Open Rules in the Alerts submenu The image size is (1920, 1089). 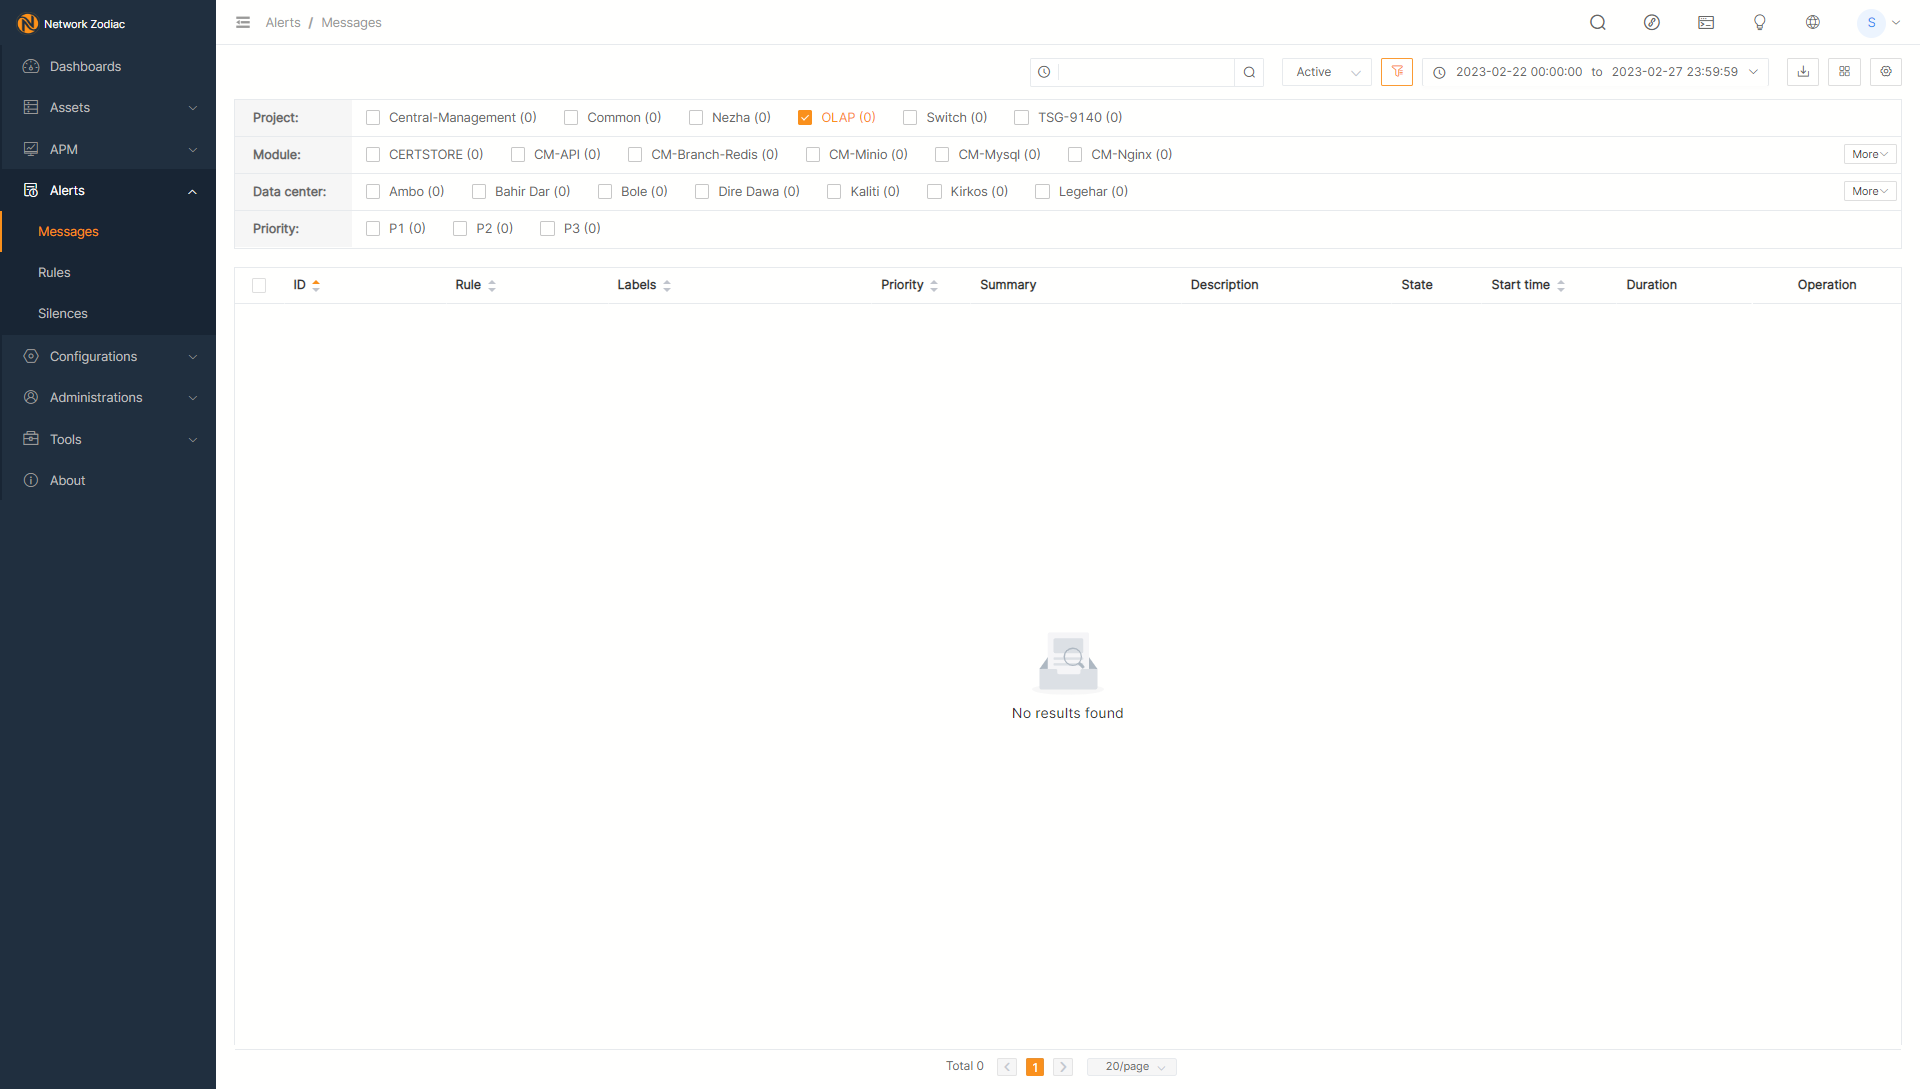(x=54, y=272)
